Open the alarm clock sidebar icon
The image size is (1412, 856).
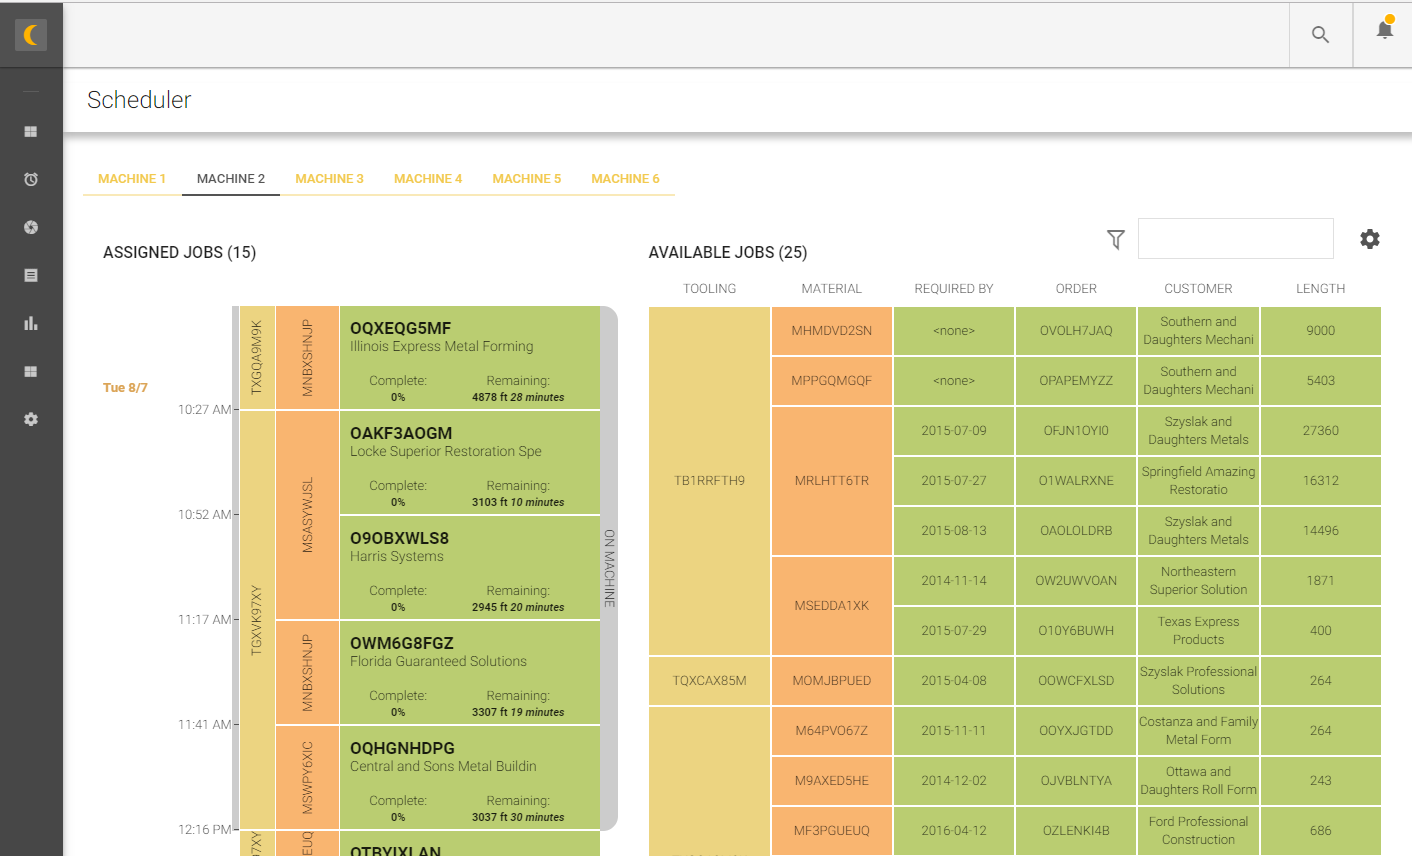click(31, 180)
